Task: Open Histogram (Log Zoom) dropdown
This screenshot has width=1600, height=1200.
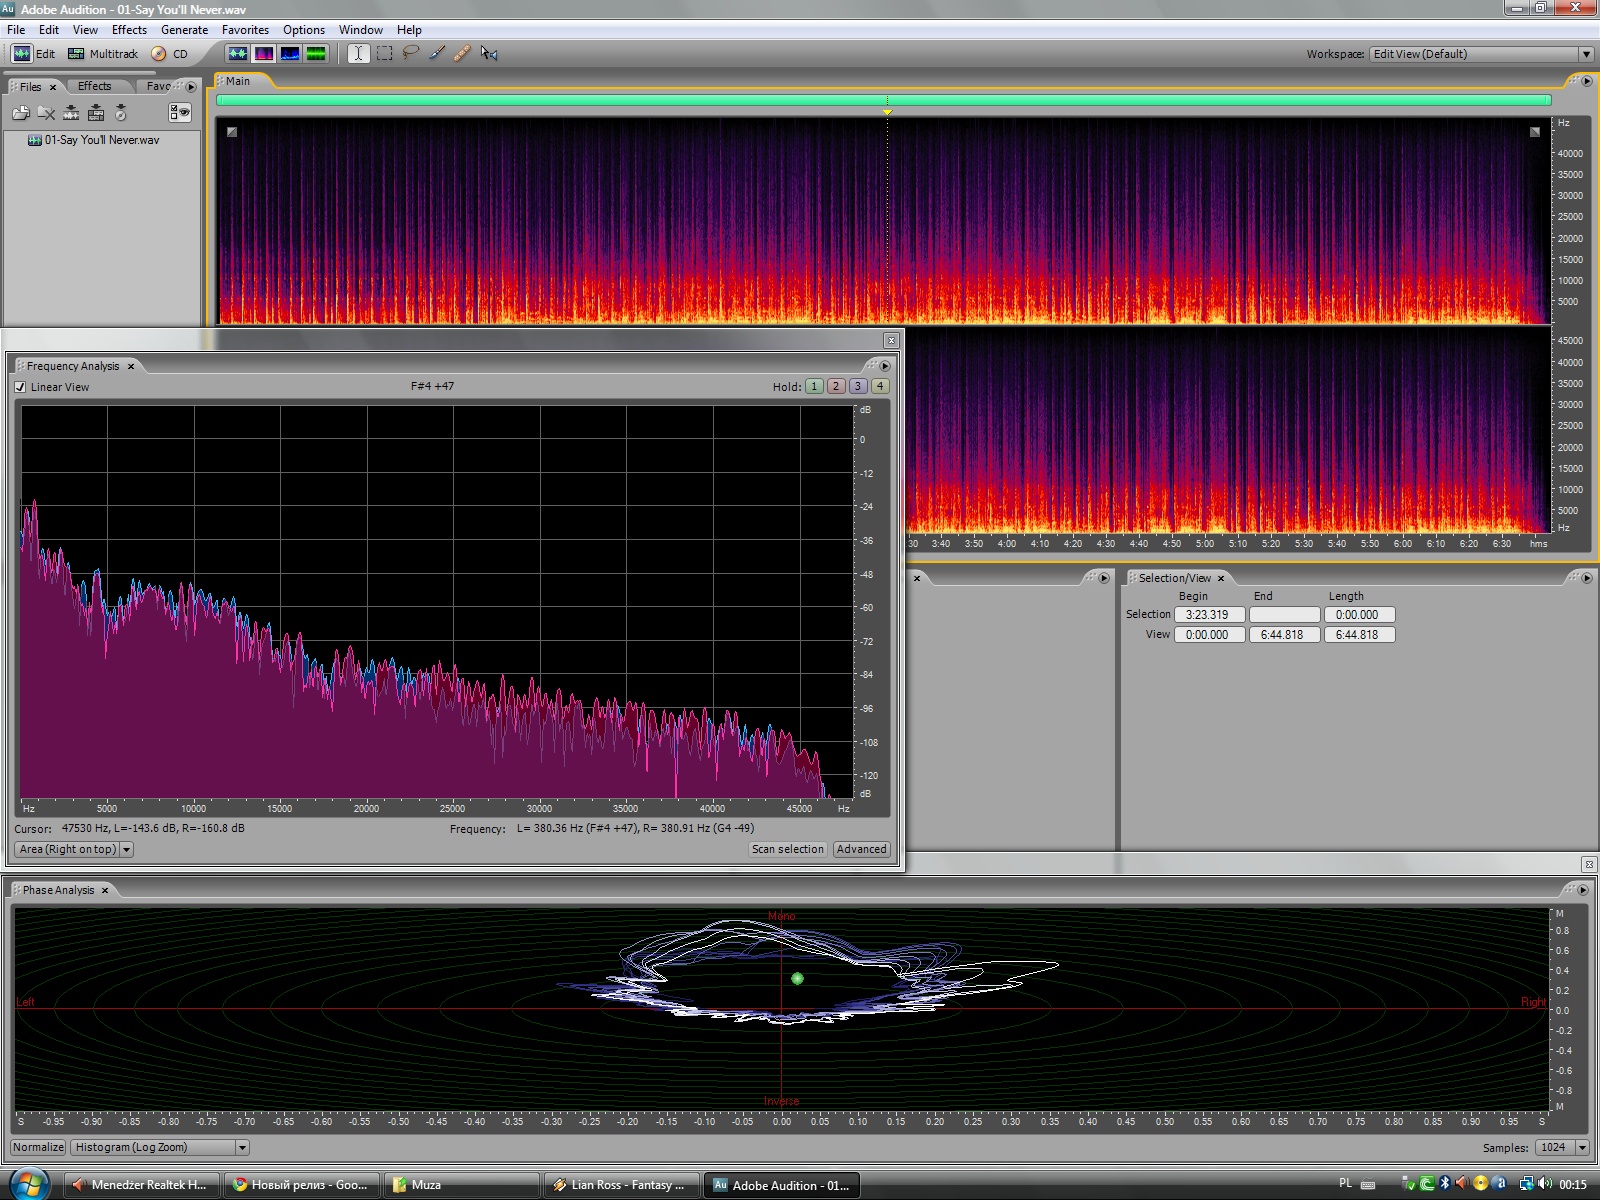Action: click(159, 1147)
